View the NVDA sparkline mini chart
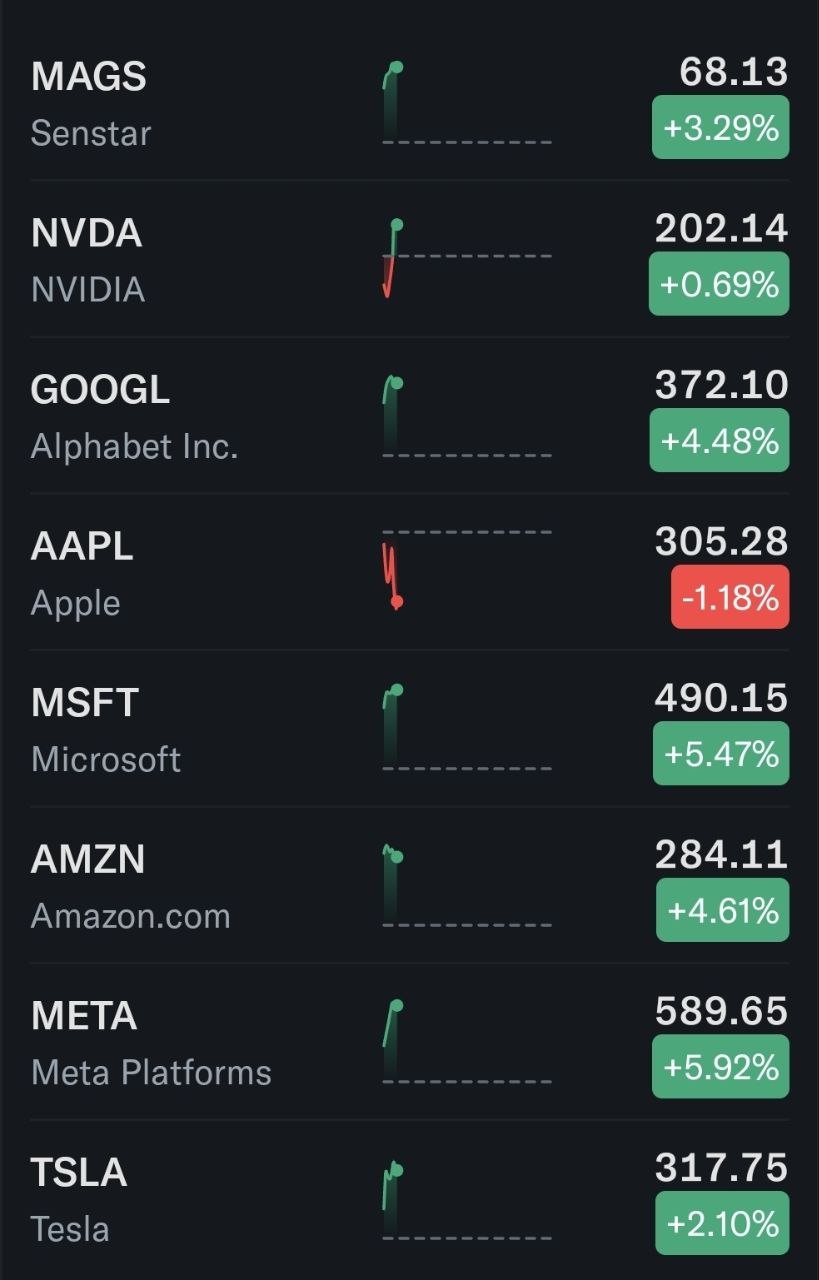The height and width of the screenshot is (1280, 819). 467,258
